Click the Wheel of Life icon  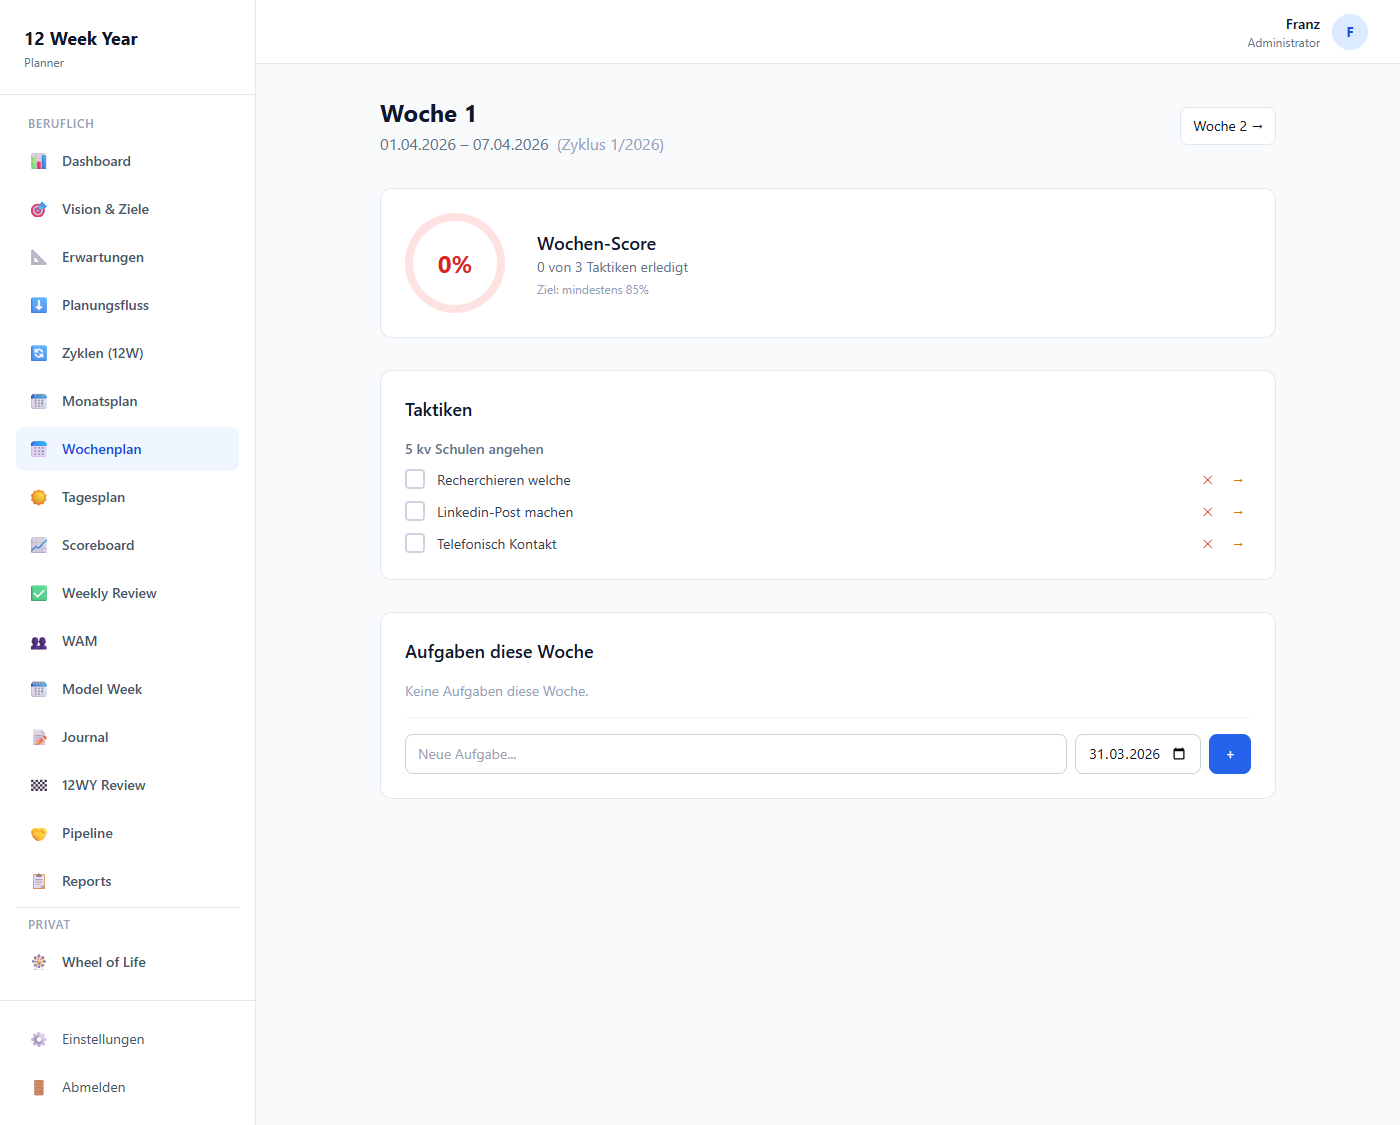[x=39, y=962]
